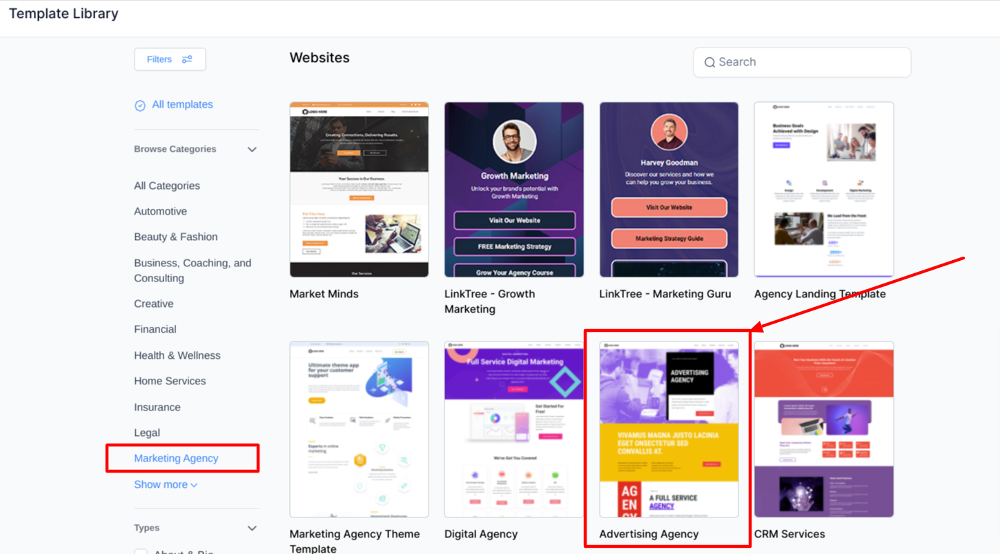The image size is (1000, 554).
Task: Select the Marketing Agency category
Action: 176,458
